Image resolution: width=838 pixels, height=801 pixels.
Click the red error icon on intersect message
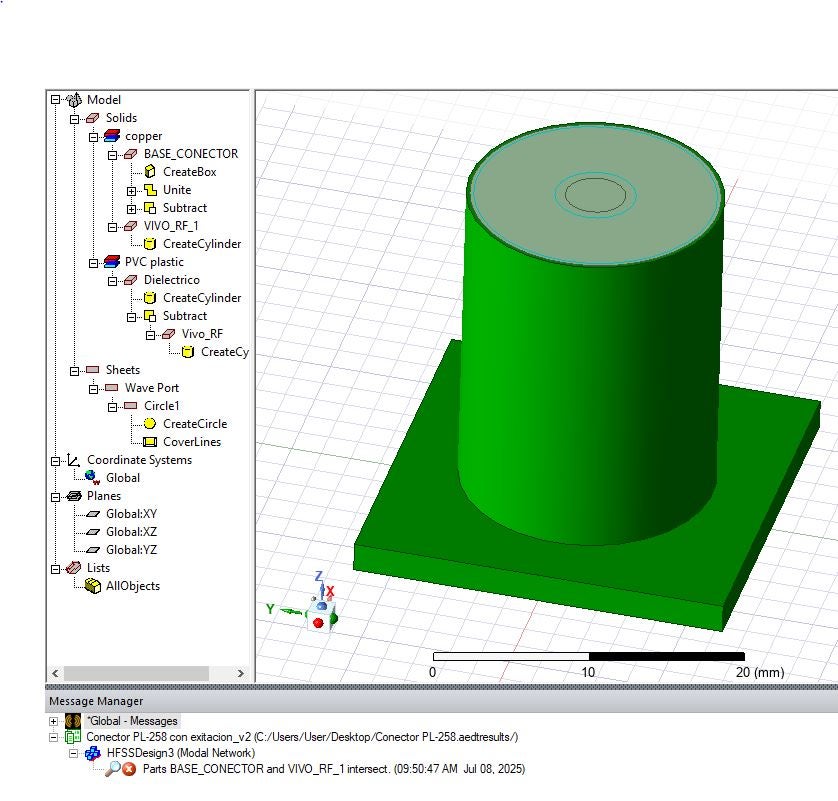pyautogui.click(x=129, y=769)
